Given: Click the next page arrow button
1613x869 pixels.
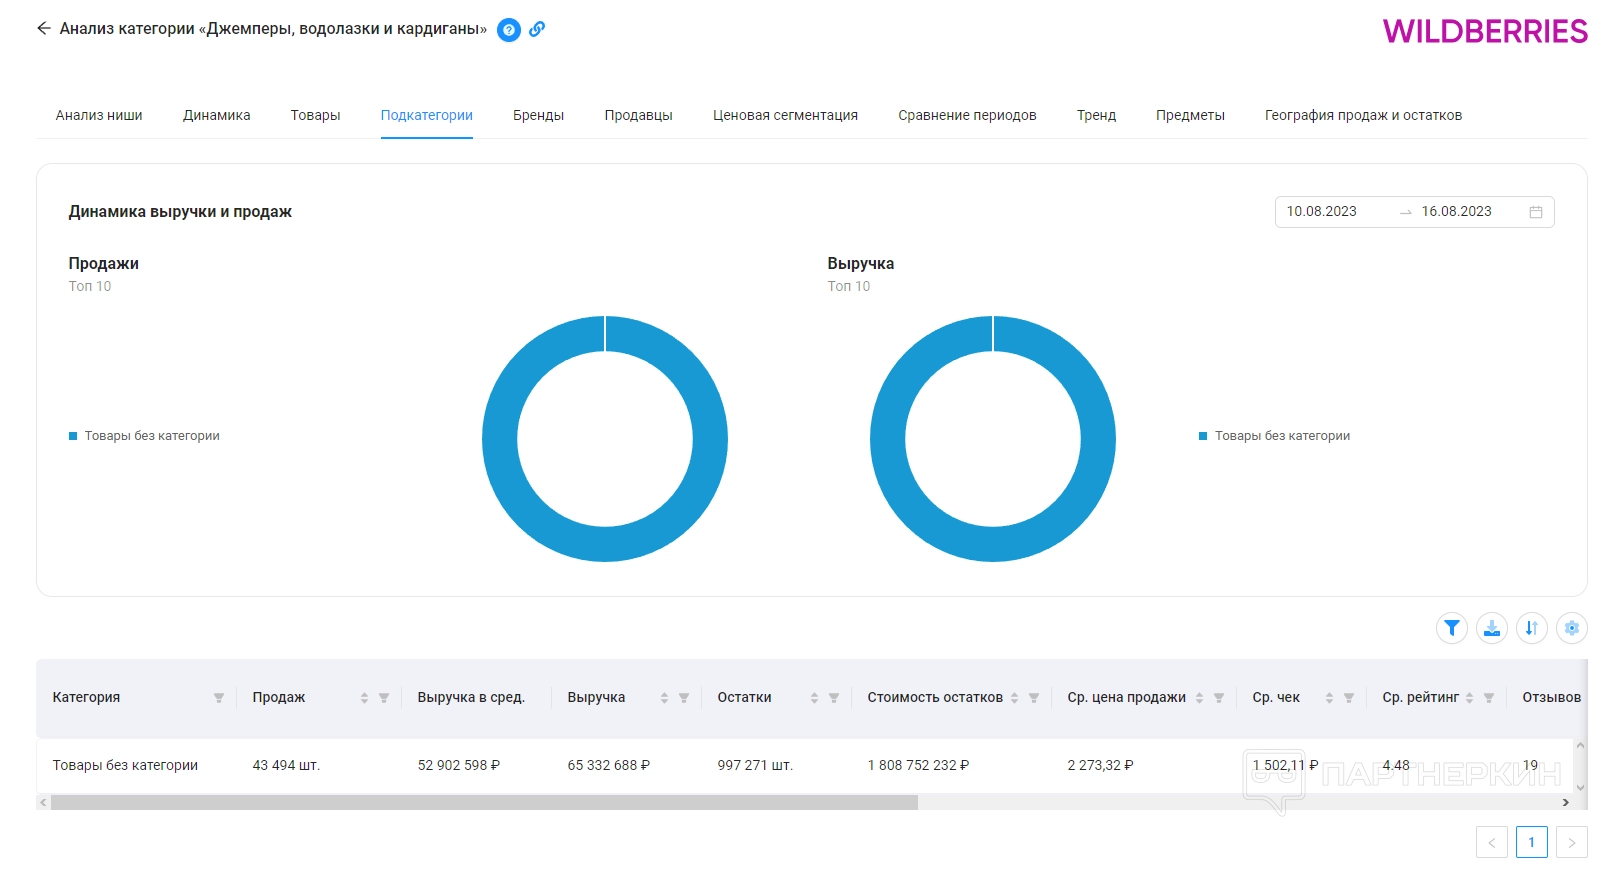Looking at the screenshot, I should 1571,842.
